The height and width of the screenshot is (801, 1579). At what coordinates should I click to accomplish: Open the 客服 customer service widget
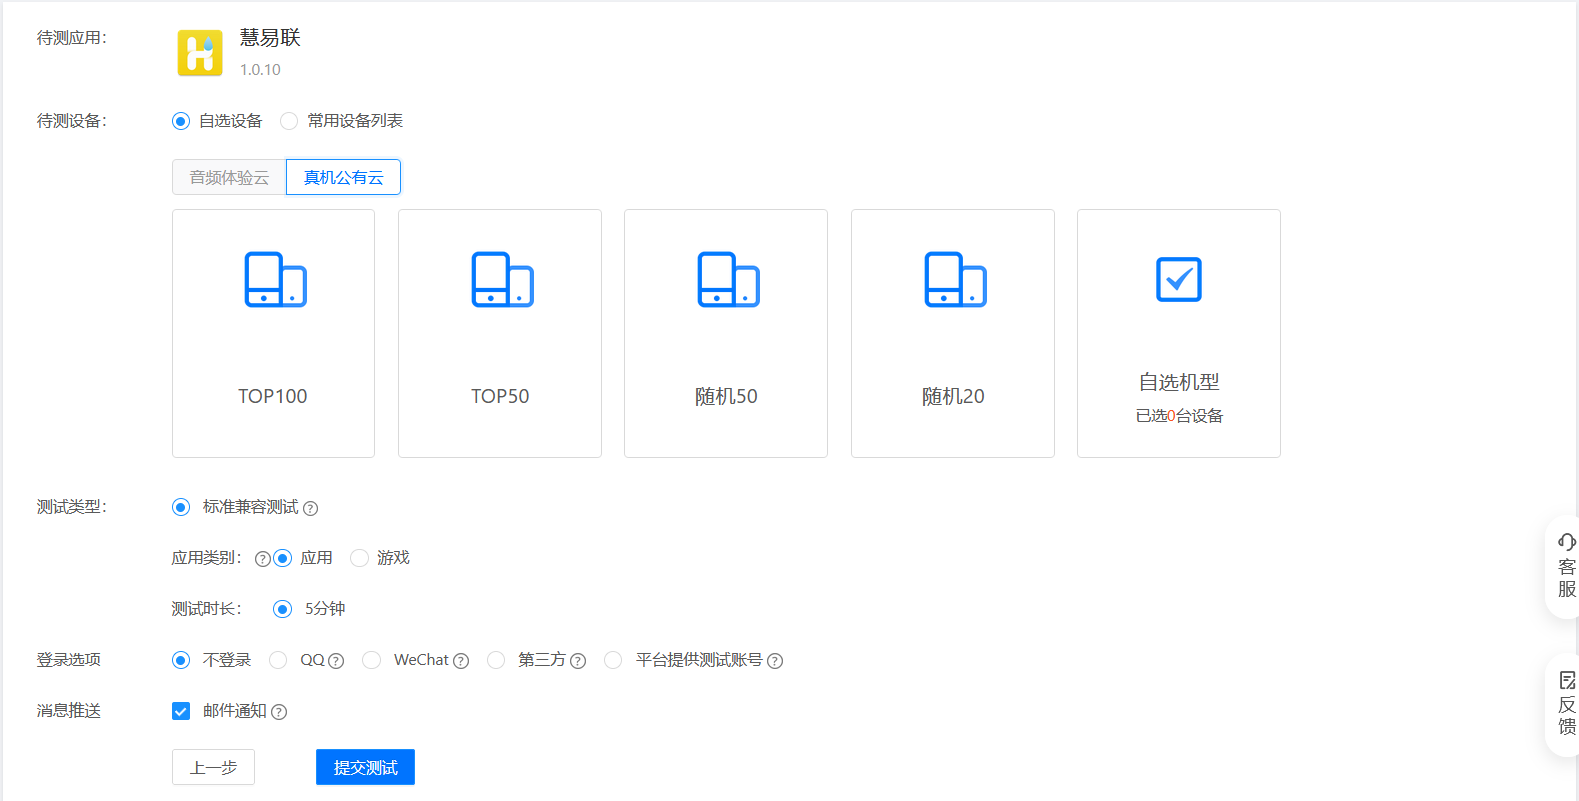[x=1565, y=566]
